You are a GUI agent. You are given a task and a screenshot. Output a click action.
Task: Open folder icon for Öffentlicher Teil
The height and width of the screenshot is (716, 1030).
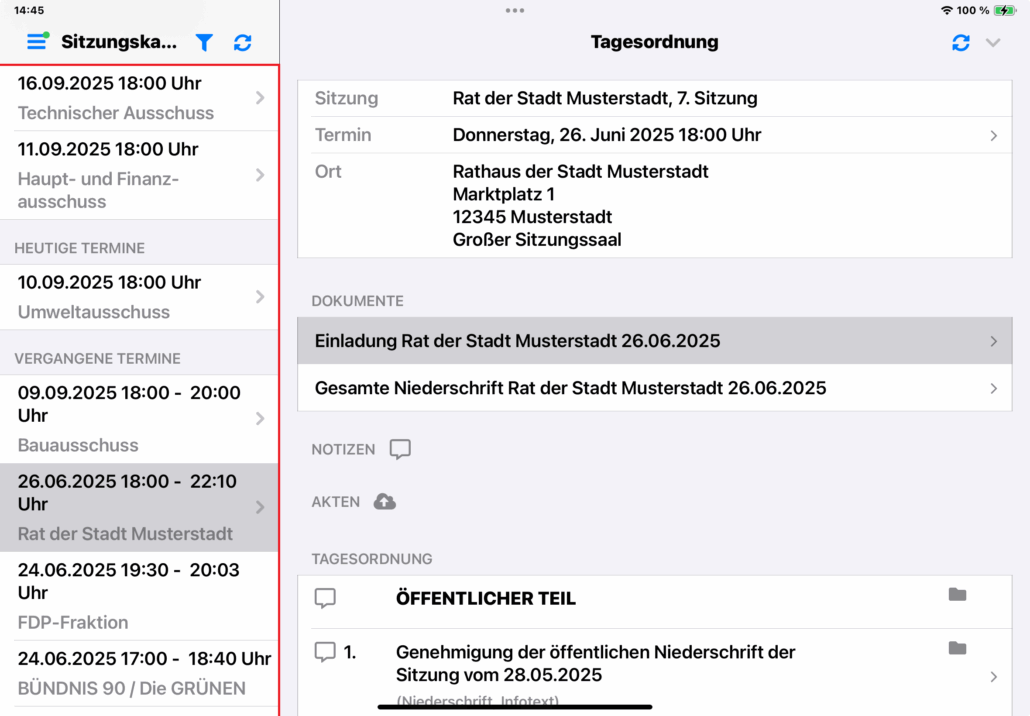[957, 595]
